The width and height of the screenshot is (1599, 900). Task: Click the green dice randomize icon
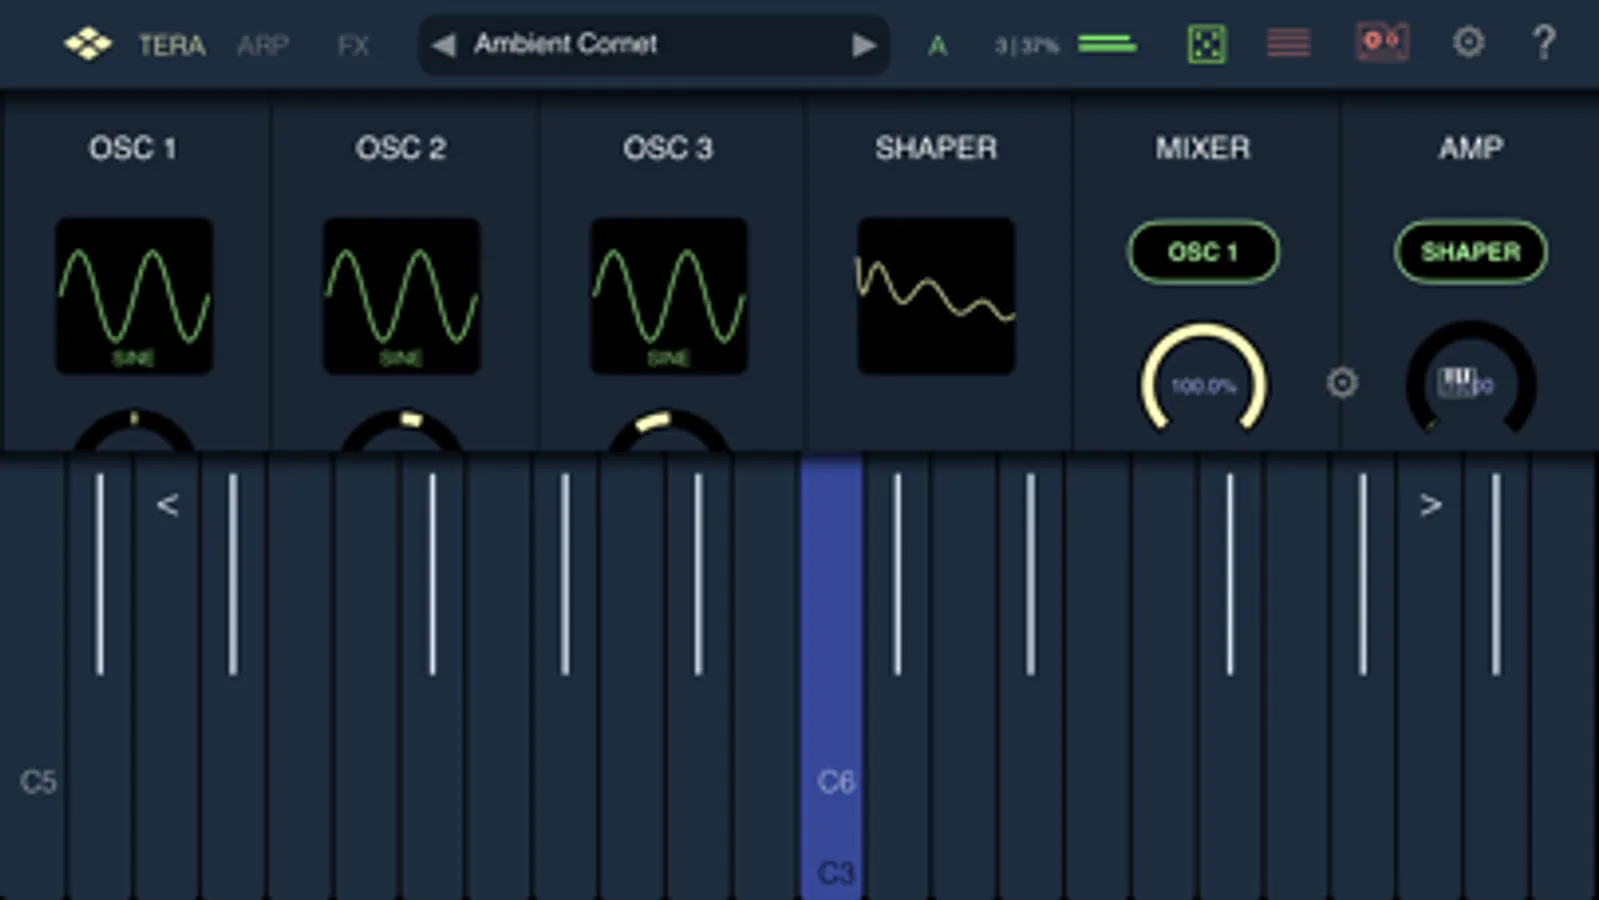pyautogui.click(x=1206, y=44)
